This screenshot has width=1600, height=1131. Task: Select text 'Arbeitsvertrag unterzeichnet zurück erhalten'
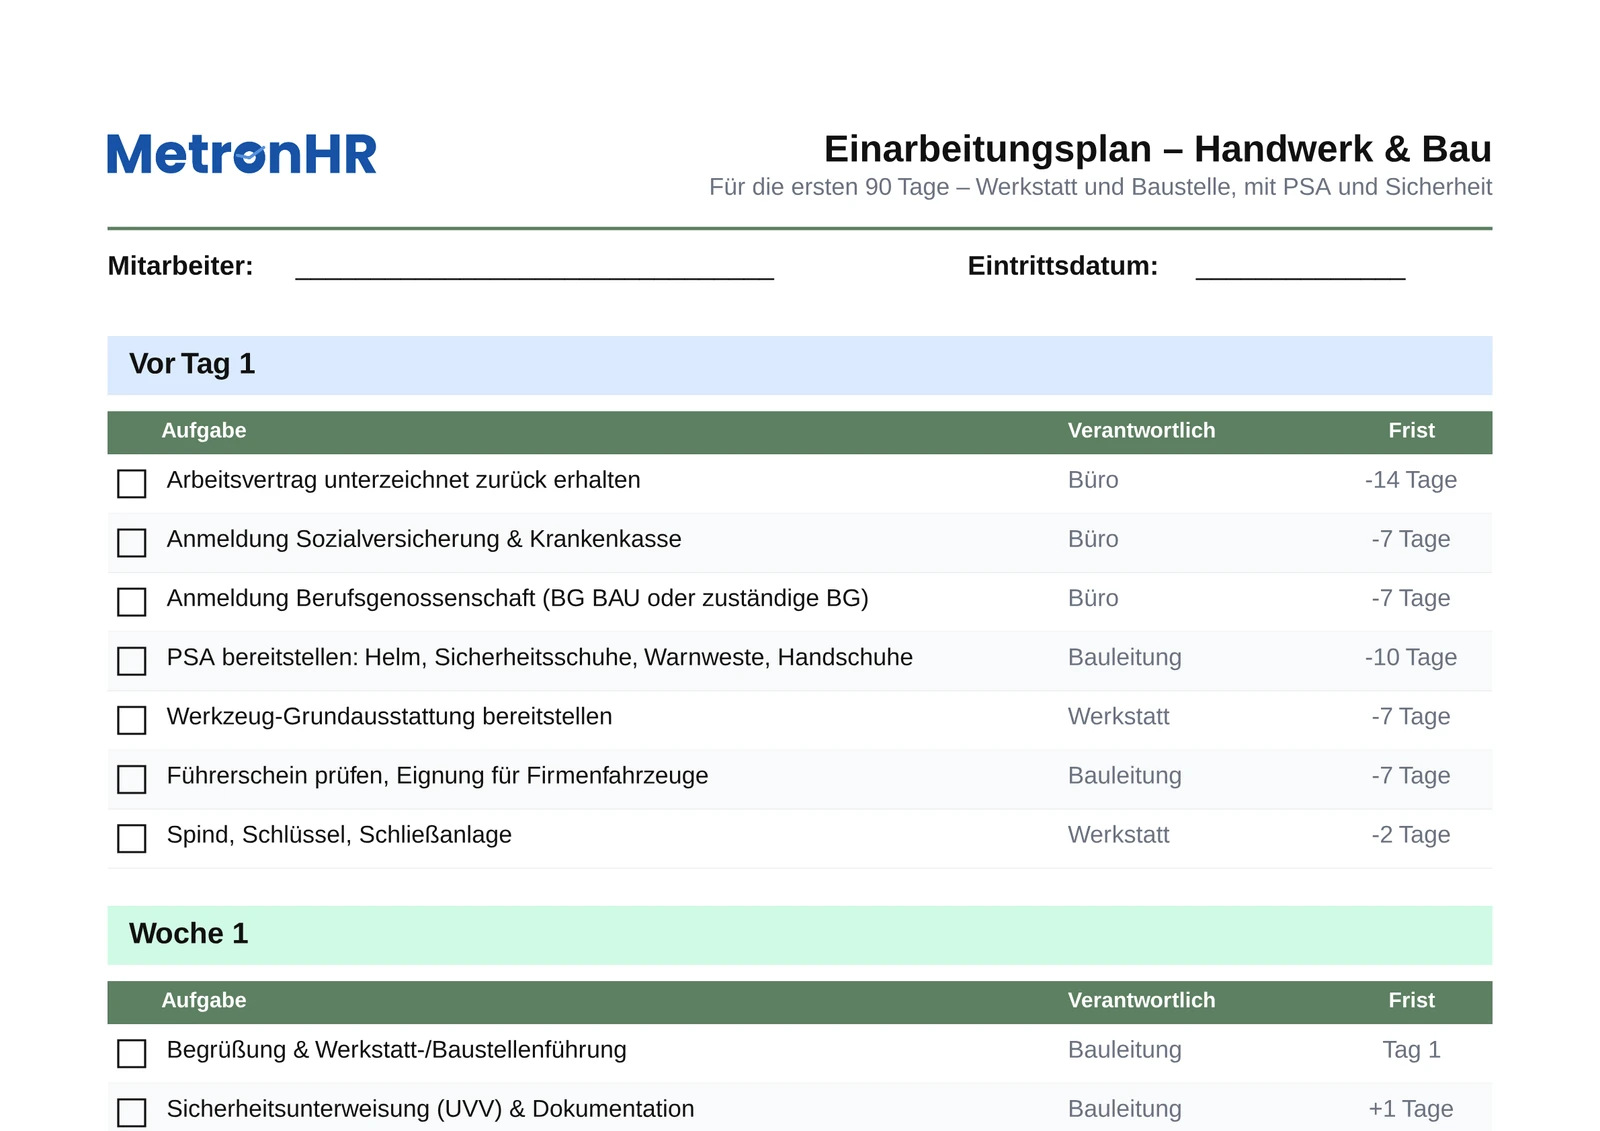pyautogui.click(x=403, y=480)
